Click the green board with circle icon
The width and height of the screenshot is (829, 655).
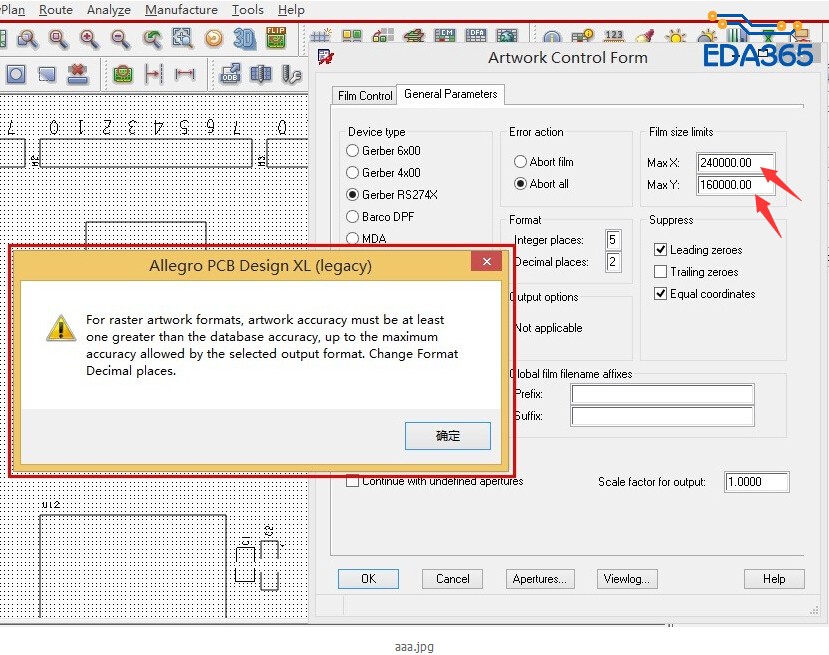click(x=123, y=74)
